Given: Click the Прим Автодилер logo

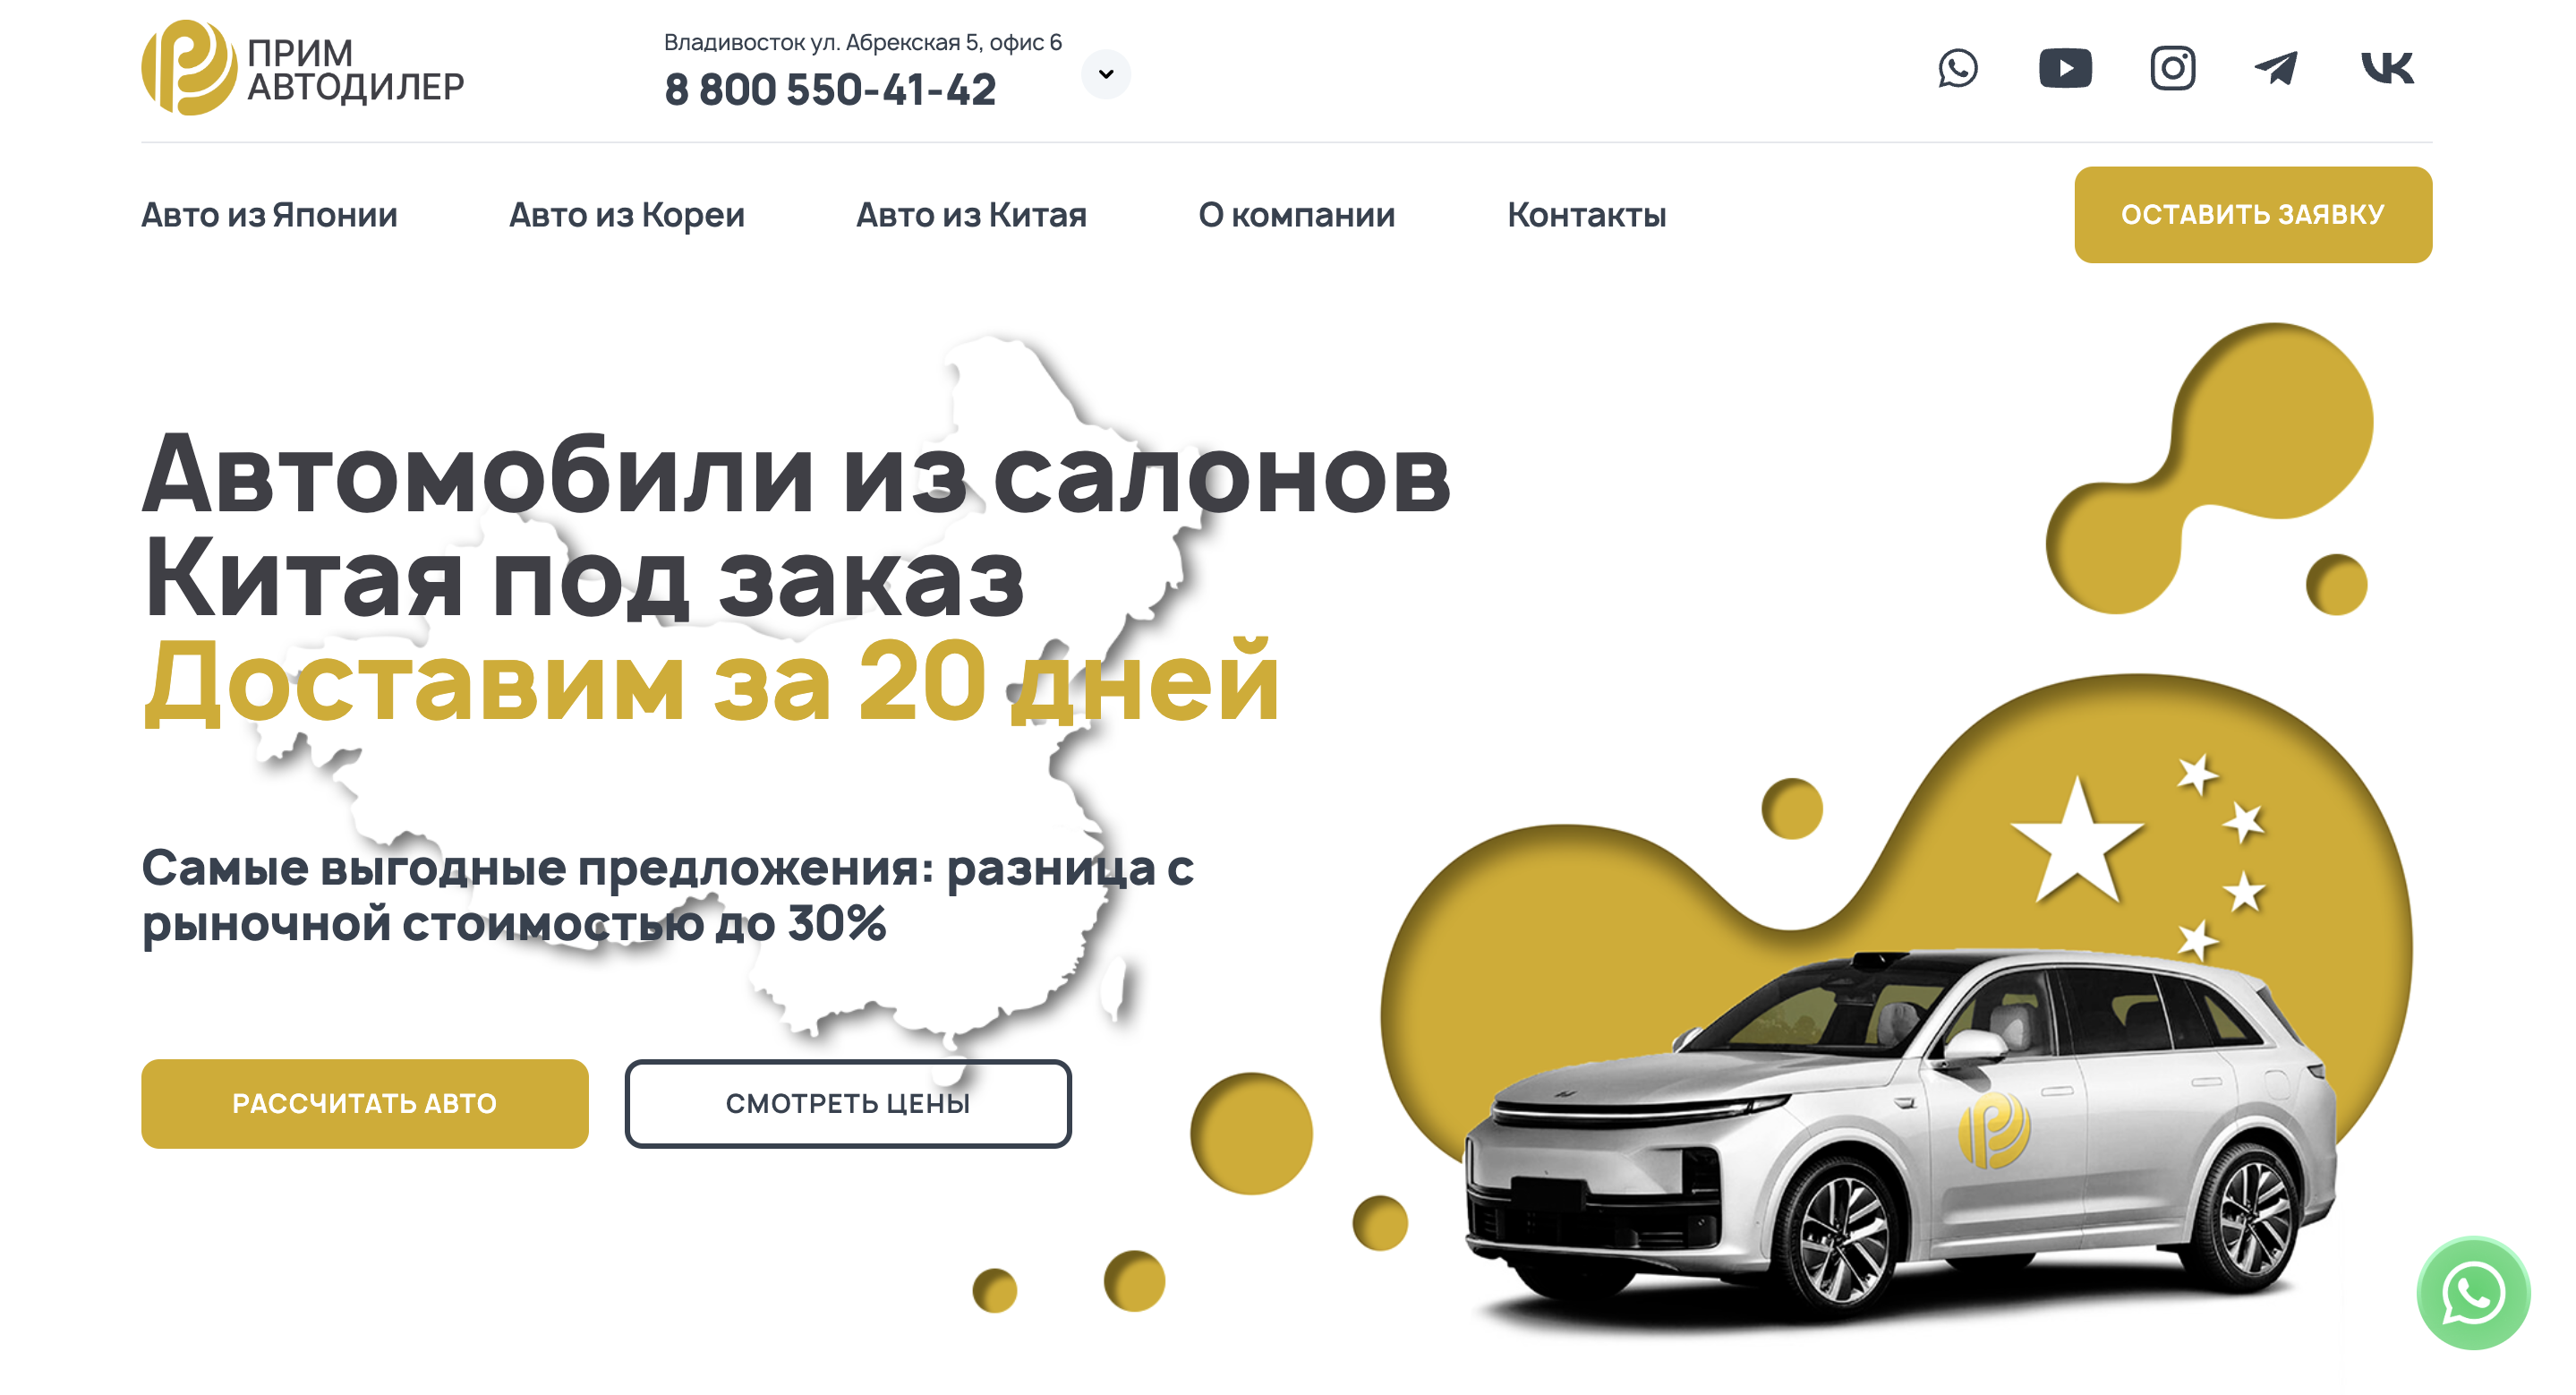Looking at the screenshot, I should click(x=303, y=68).
